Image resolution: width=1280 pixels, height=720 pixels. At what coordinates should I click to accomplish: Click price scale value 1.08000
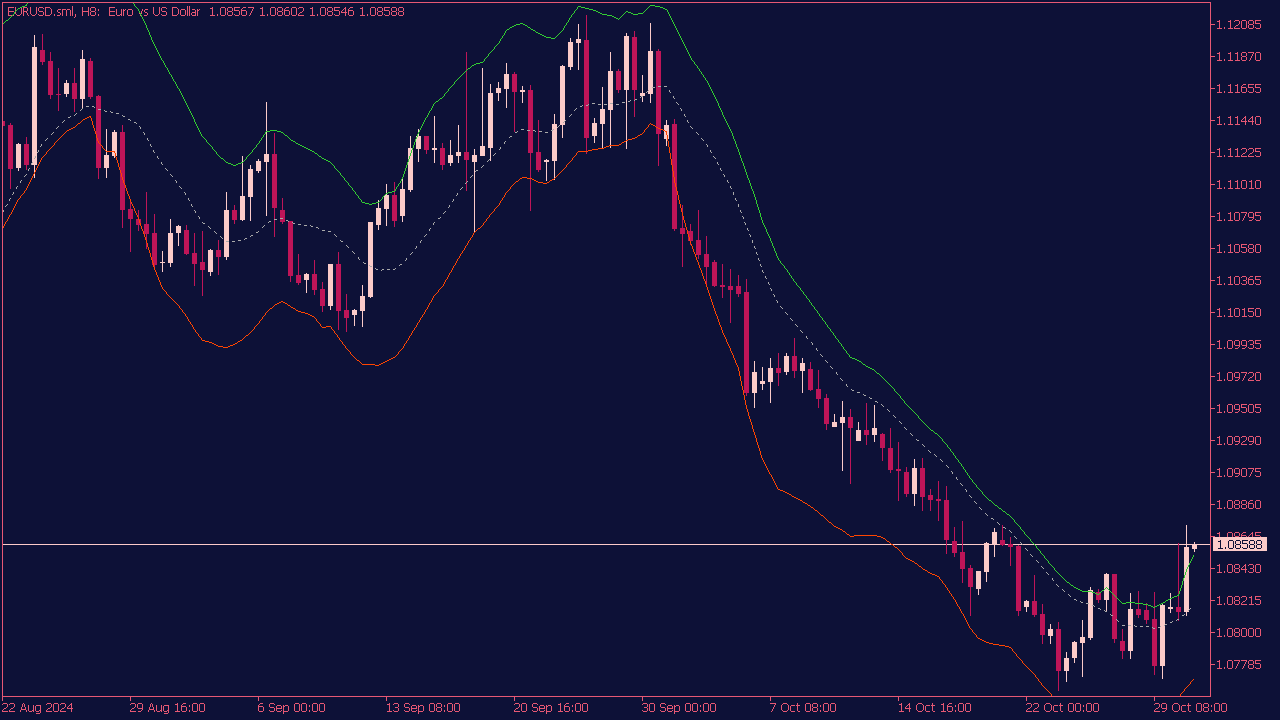(x=1240, y=633)
